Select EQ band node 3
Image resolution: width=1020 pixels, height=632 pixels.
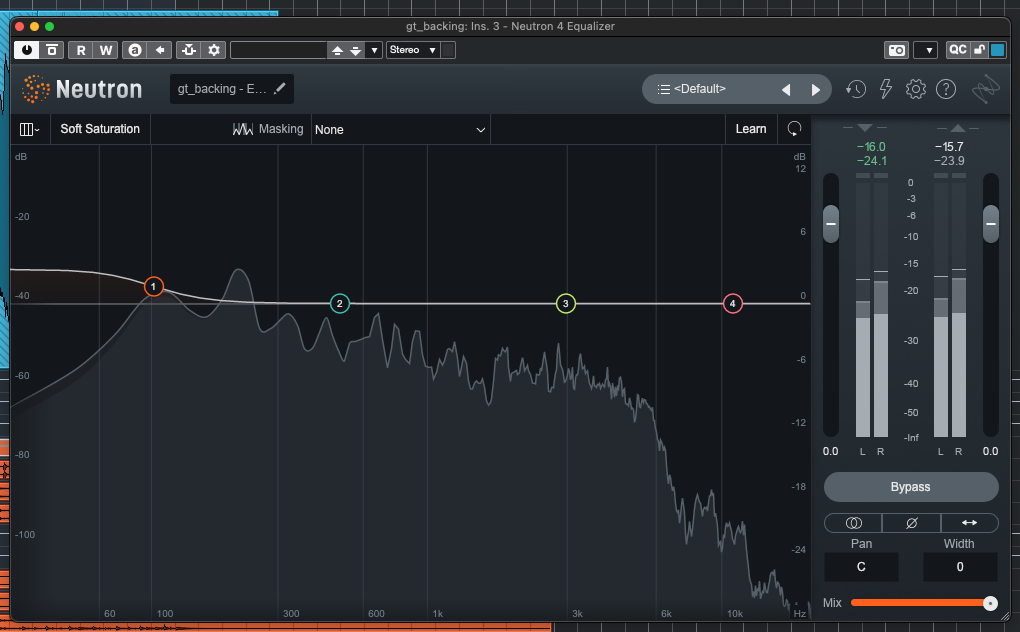pyautogui.click(x=565, y=304)
